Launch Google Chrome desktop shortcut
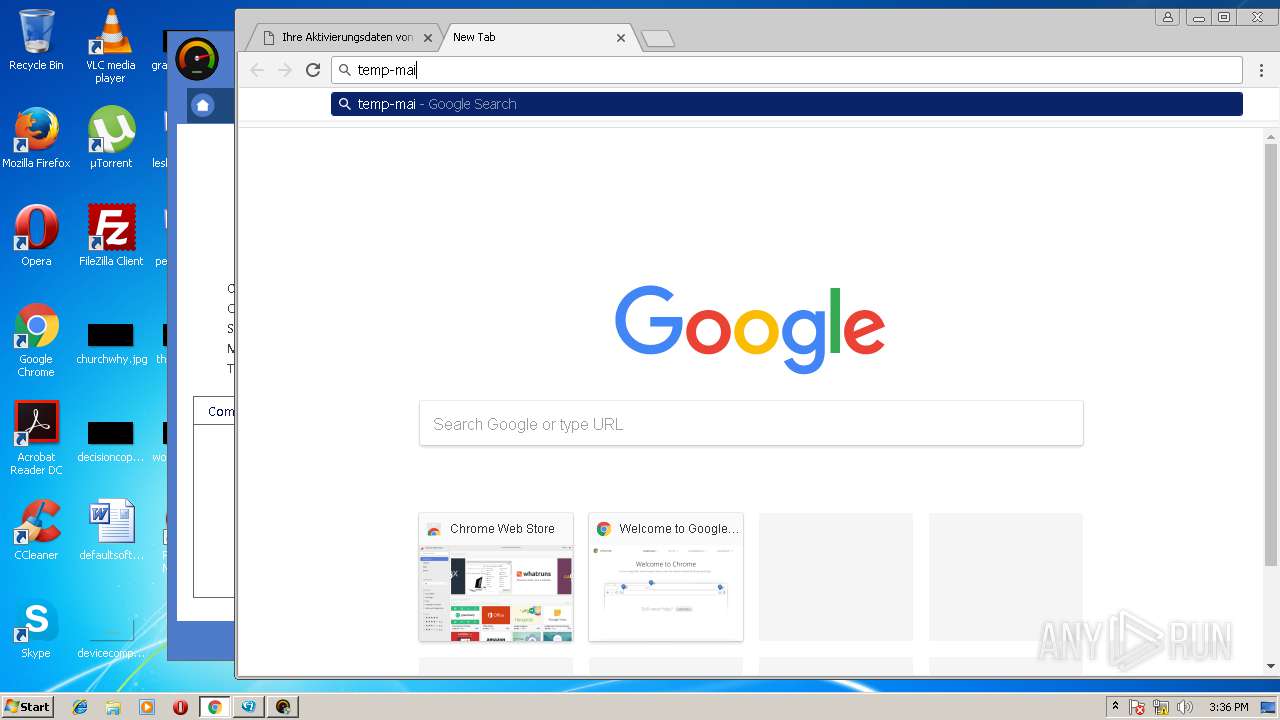Image resolution: width=1280 pixels, height=720 pixels. [x=36, y=340]
